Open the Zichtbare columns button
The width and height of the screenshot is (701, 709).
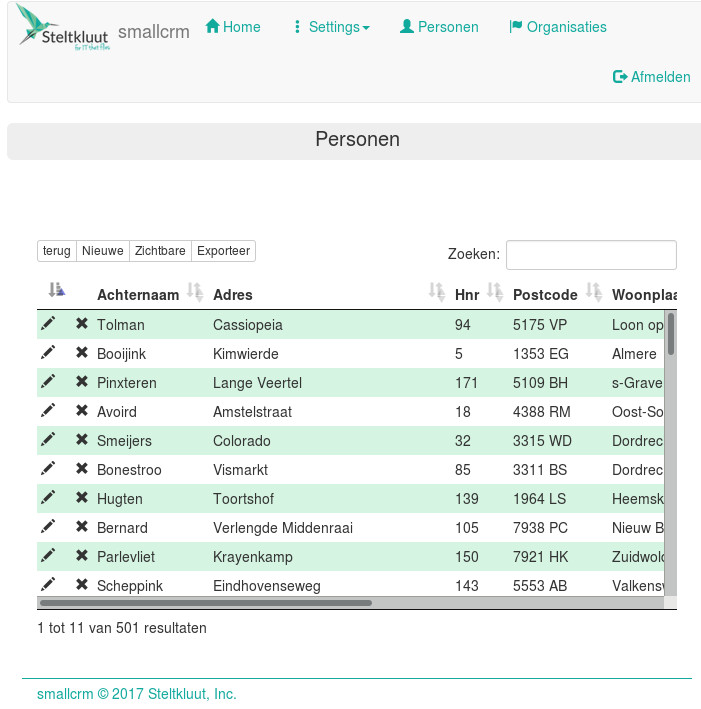click(160, 251)
